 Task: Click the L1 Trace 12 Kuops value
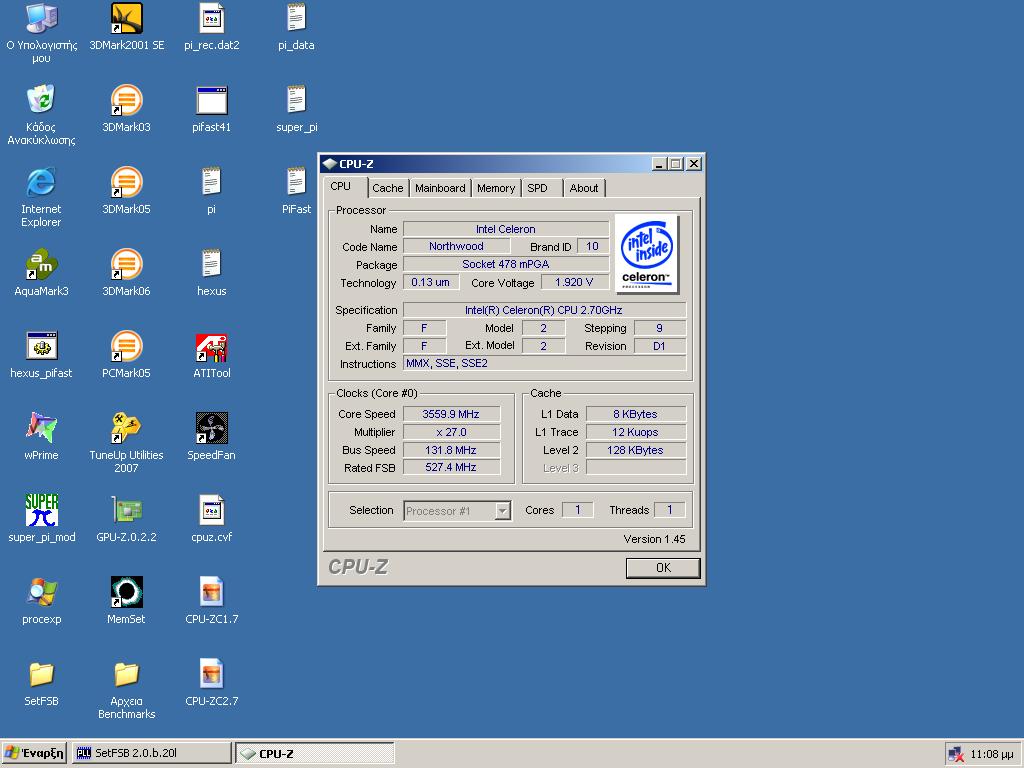click(x=635, y=432)
